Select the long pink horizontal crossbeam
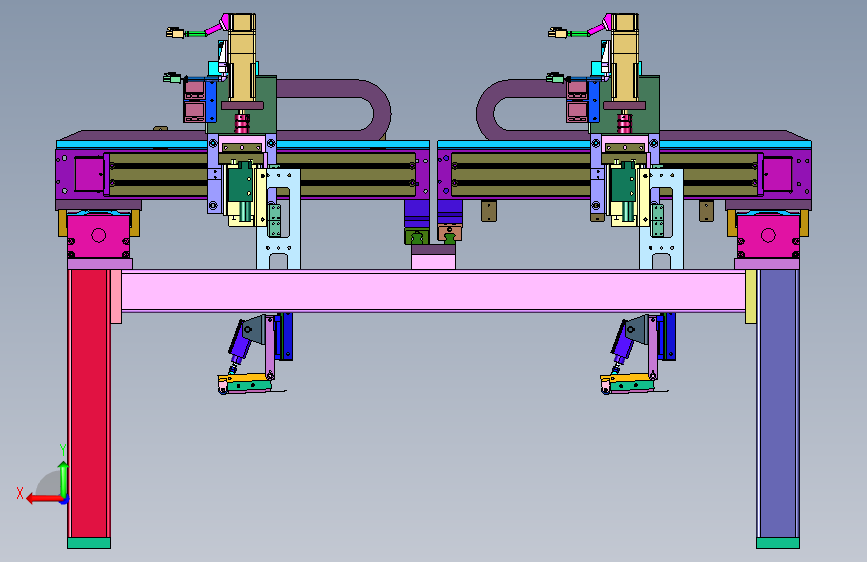 pyautogui.click(x=433, y=291)
